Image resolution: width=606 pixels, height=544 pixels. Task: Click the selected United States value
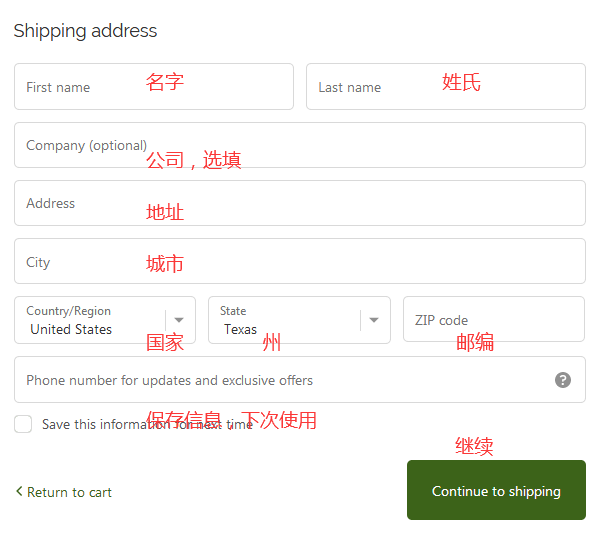71,330
